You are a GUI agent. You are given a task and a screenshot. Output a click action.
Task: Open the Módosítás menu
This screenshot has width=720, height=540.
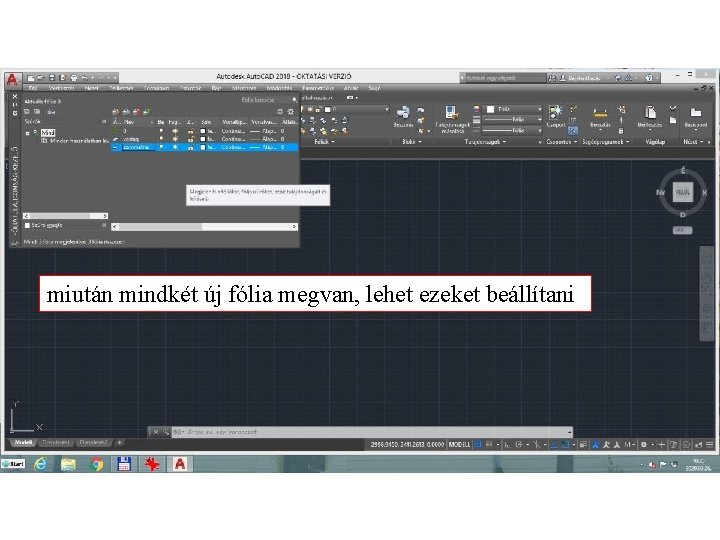[x=279, y=88]
